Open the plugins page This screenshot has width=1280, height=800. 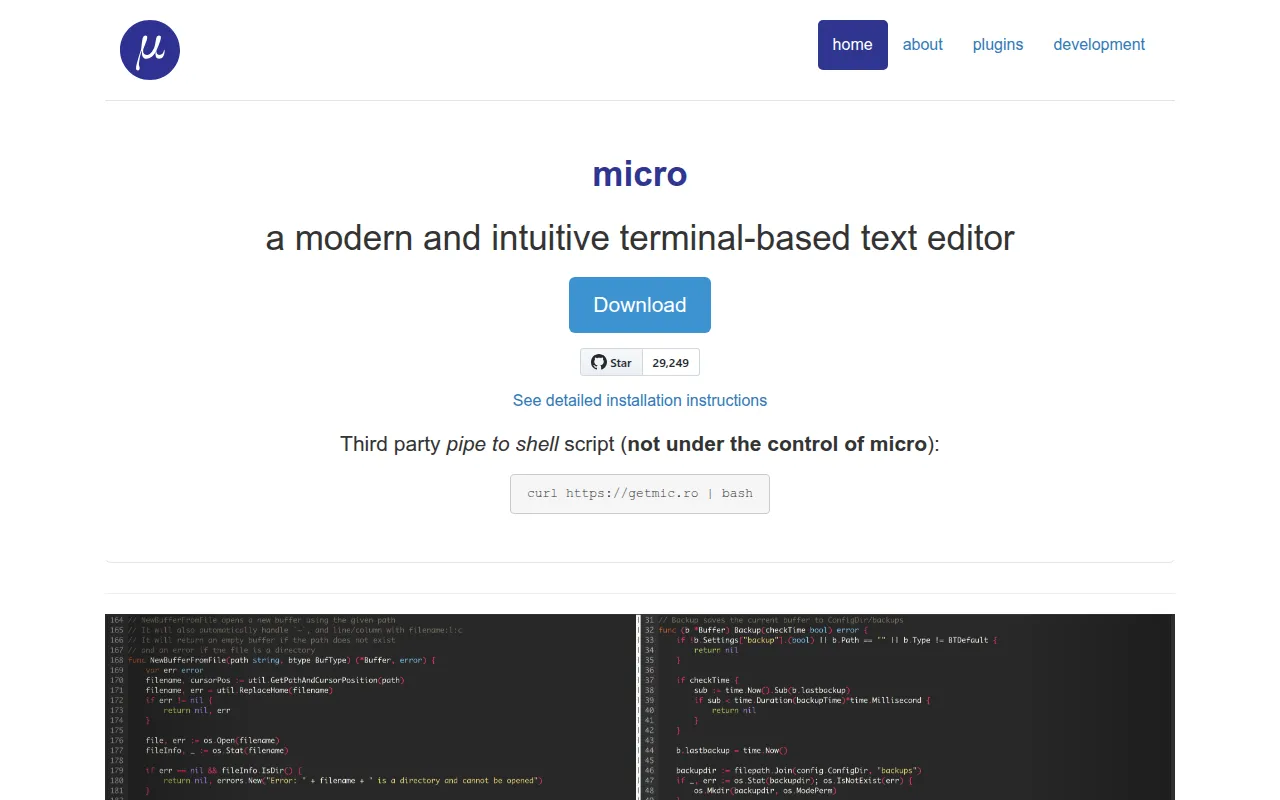[x=998, y=45]
